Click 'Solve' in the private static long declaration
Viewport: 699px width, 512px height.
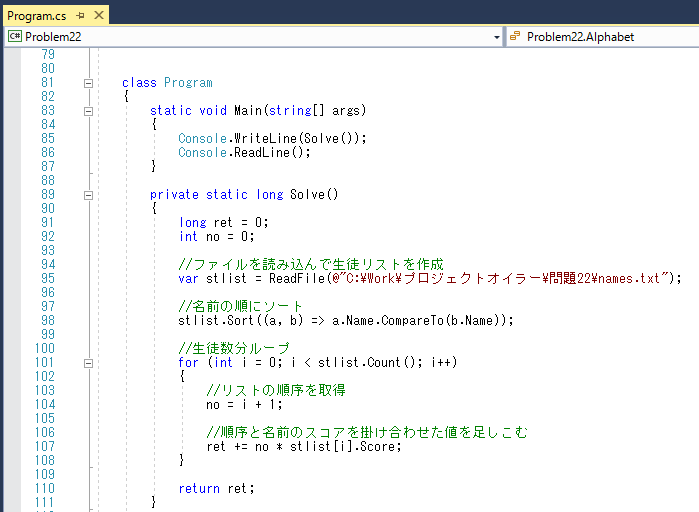coord(308,195)
